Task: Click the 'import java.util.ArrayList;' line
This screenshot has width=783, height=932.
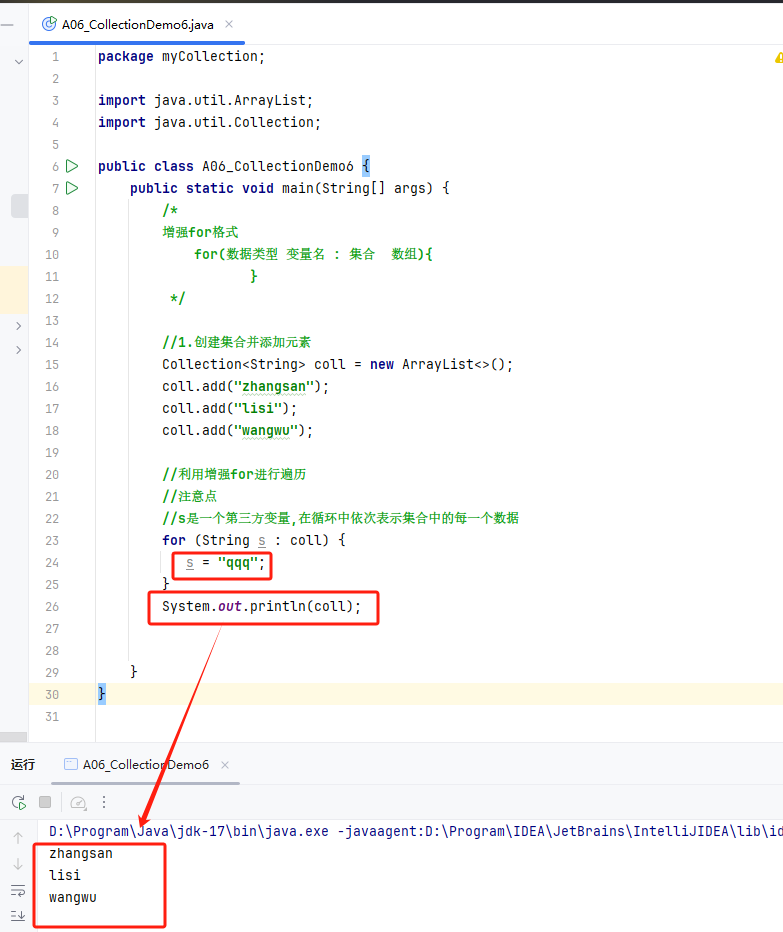Action: (206, 100)
